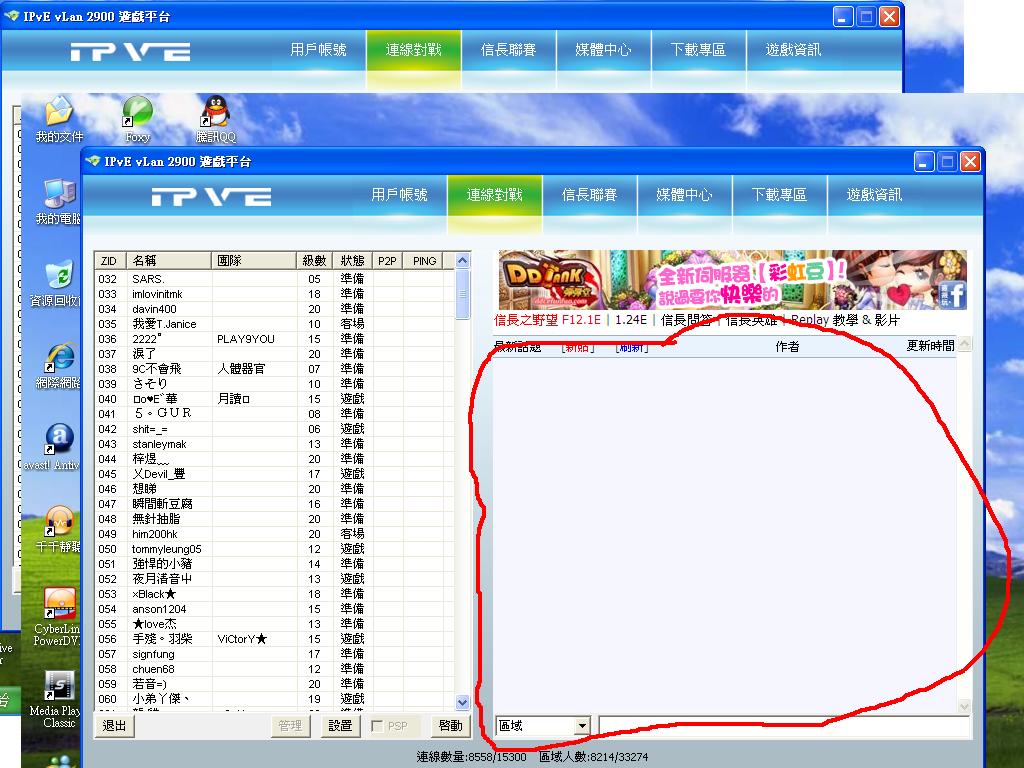Open 信長聯賽 tab in back window

coord(508,50)
